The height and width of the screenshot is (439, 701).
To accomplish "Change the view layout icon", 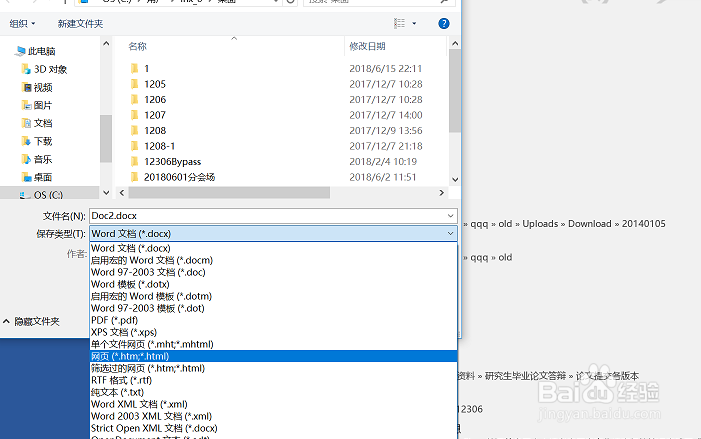I will (x=399, y=23).
